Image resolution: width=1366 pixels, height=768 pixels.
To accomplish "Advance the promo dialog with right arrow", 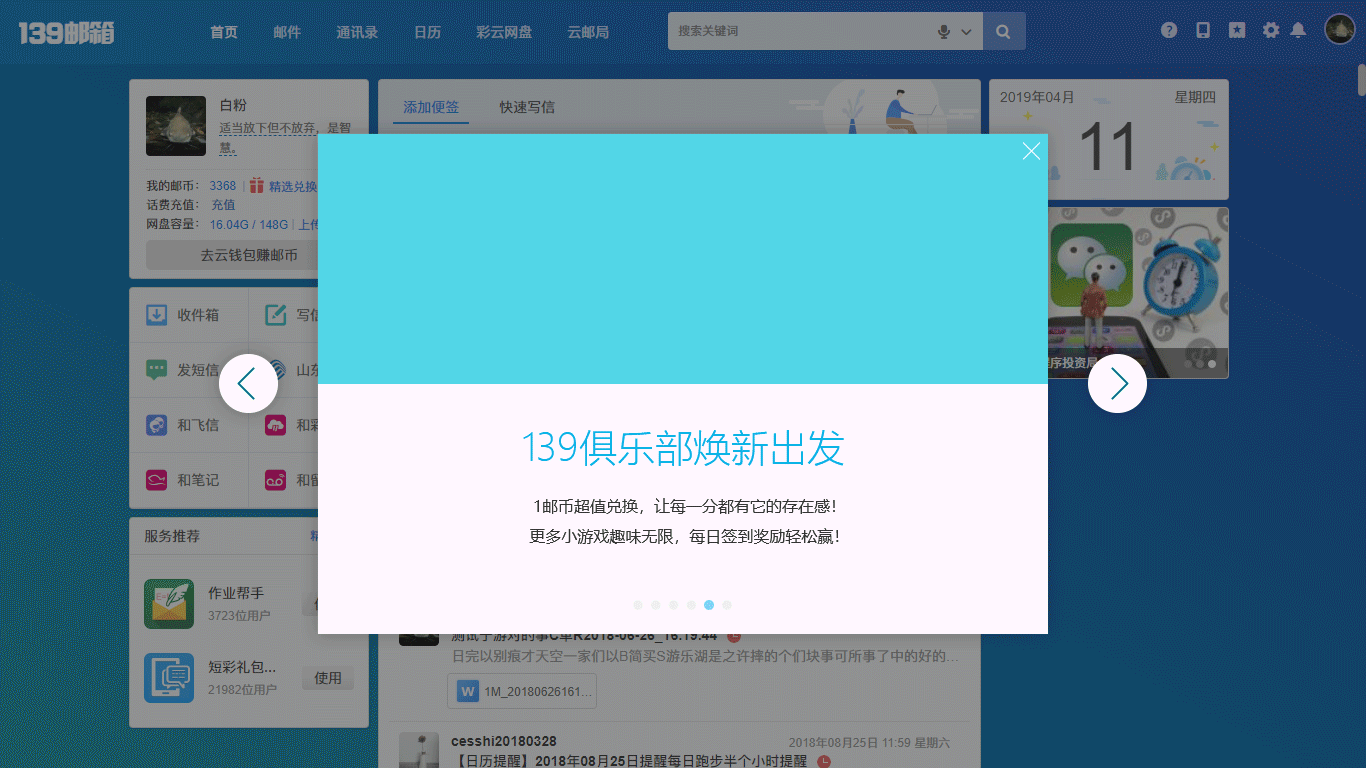I will pos(1117,383).
